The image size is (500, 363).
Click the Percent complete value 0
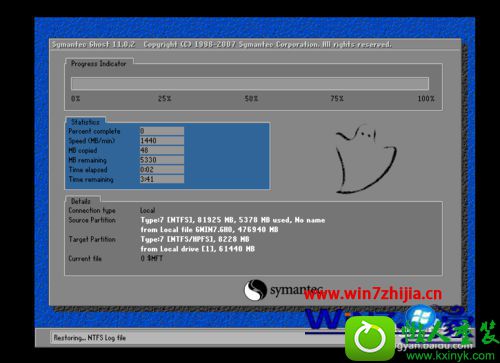162,131
